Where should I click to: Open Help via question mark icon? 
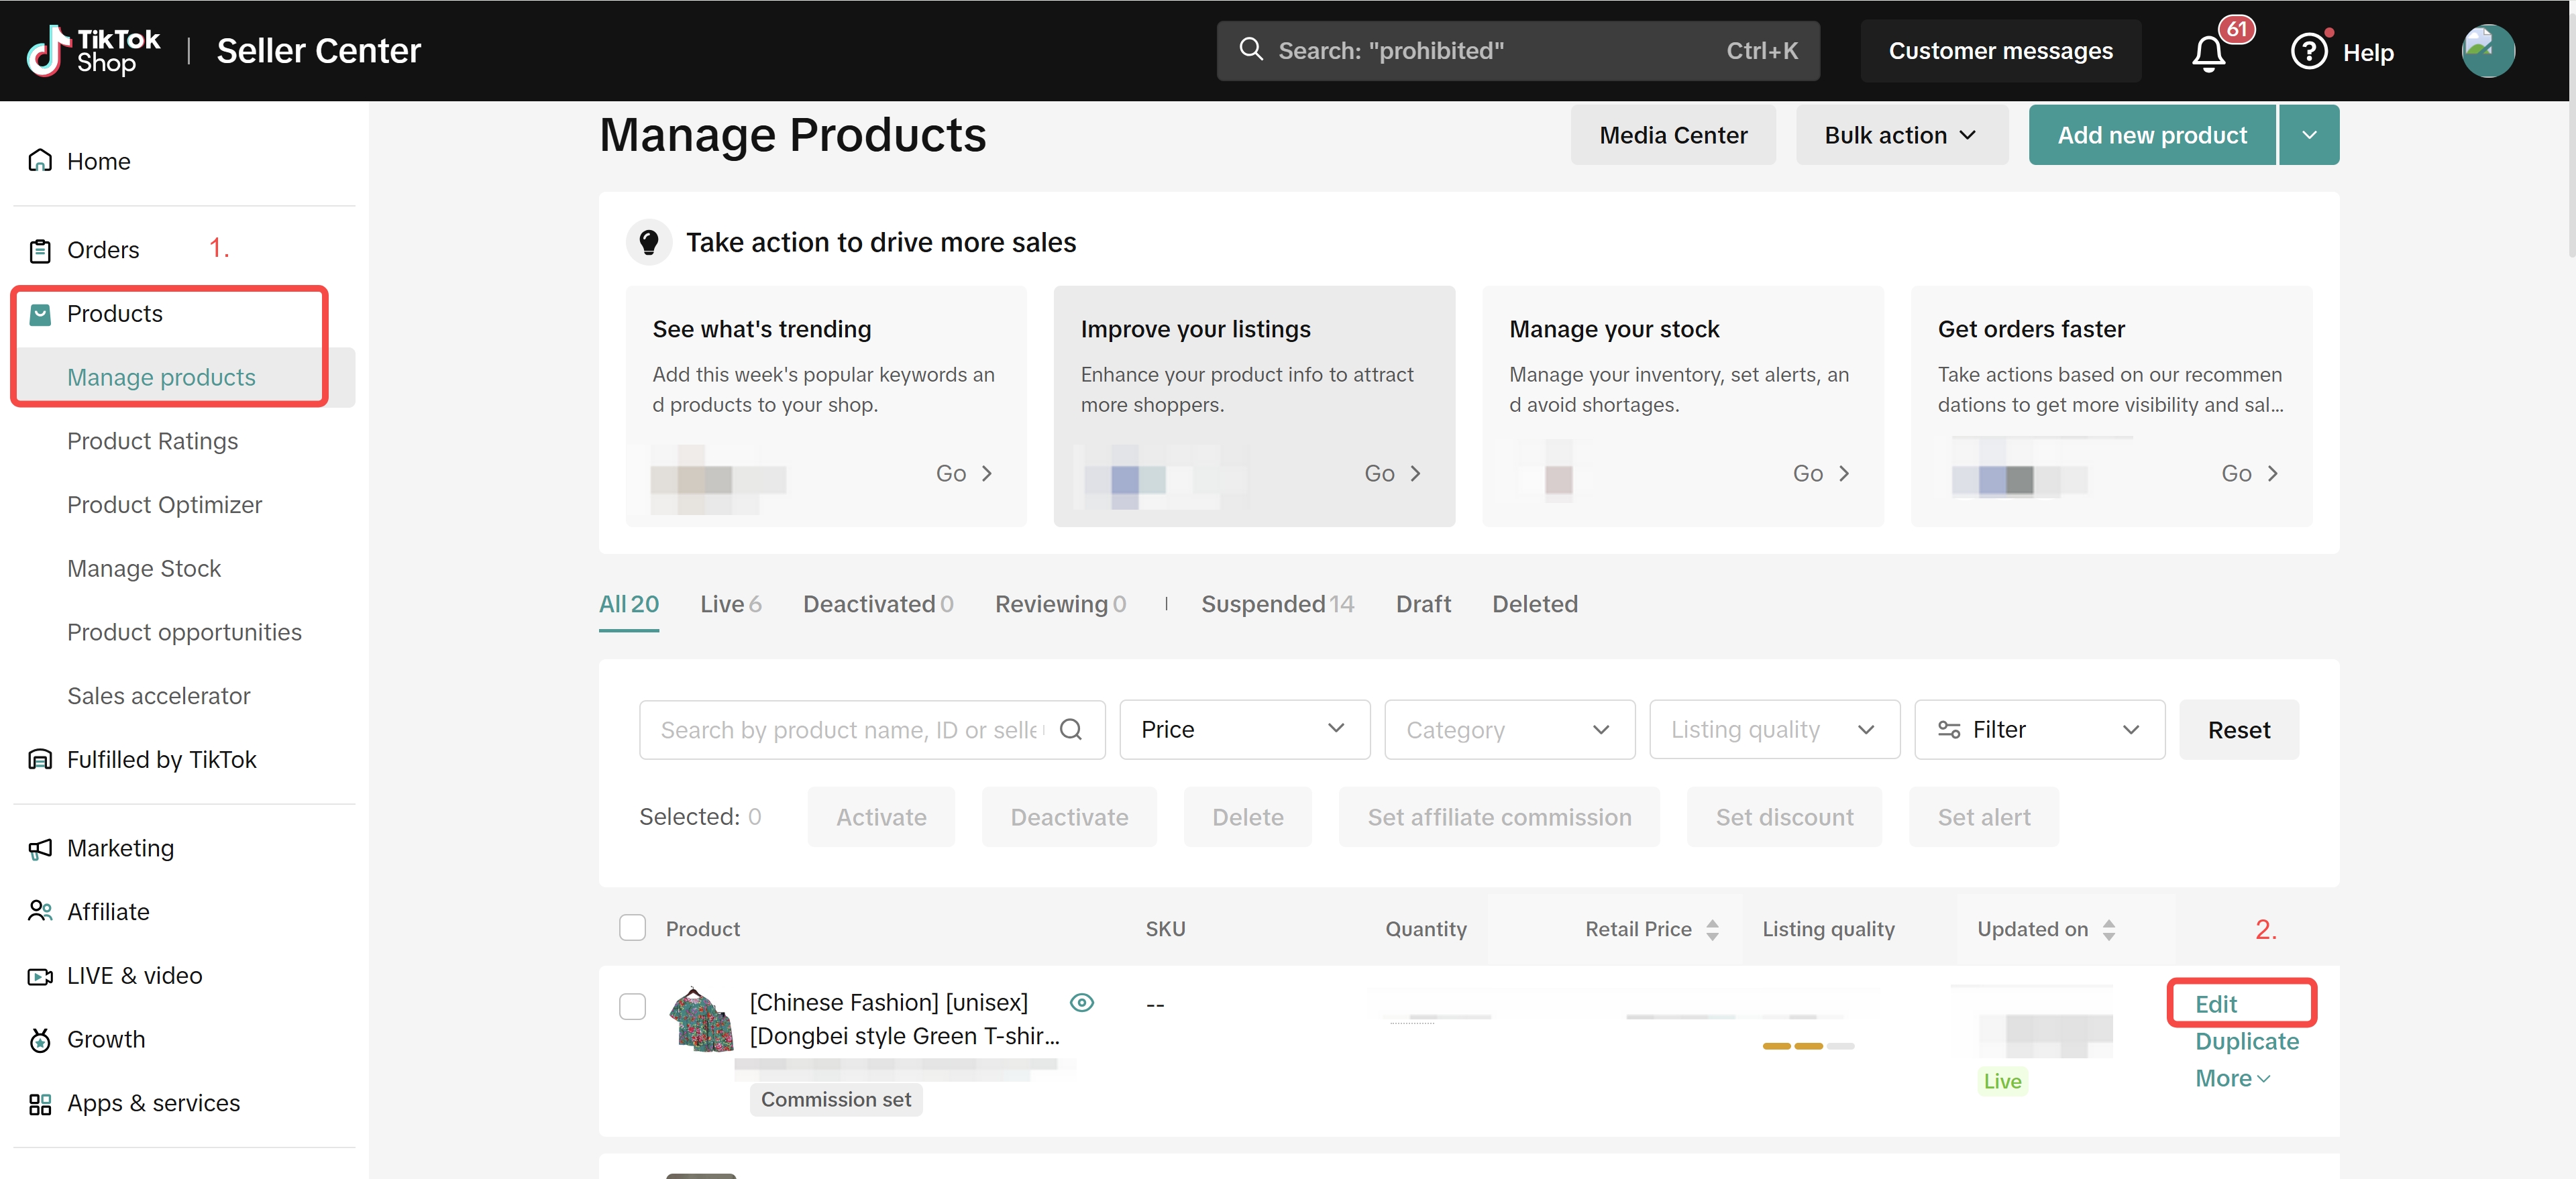pyautogui.click(x=2309, y=51)
